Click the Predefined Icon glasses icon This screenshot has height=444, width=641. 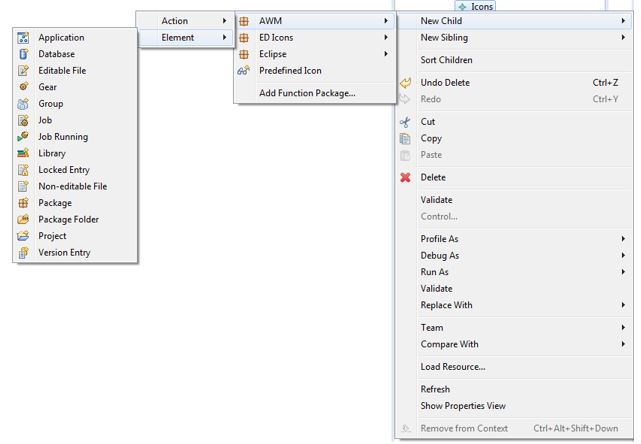pyautogui.click(x=243, y=71)
